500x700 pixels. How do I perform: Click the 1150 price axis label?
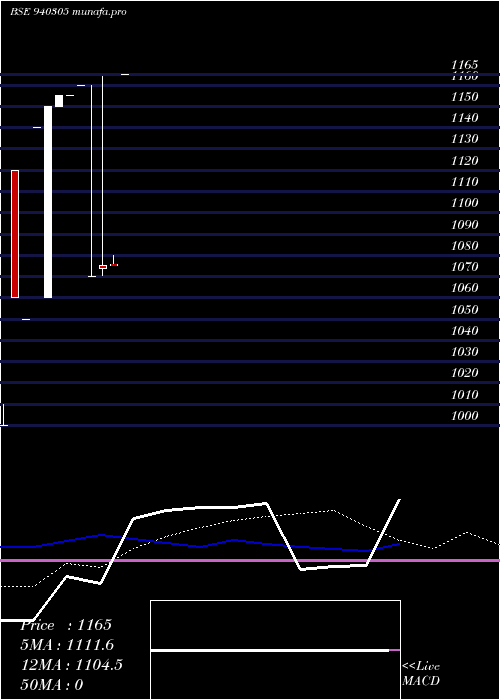pos(464,97)
